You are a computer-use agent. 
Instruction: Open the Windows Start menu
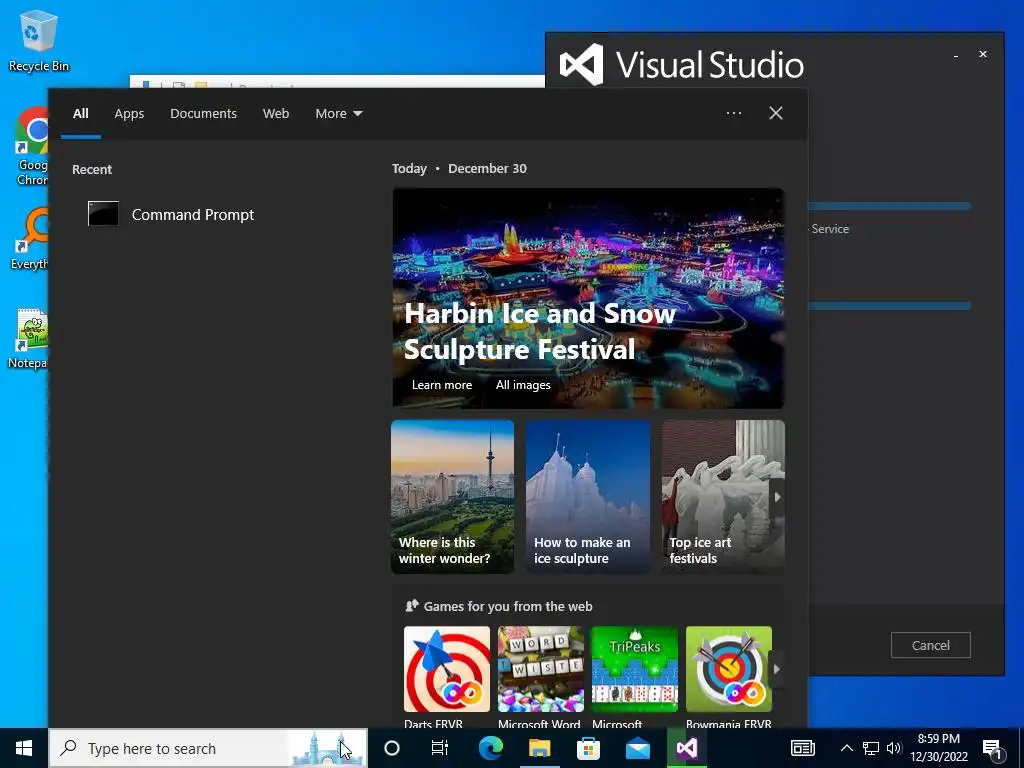click(24, 748)
